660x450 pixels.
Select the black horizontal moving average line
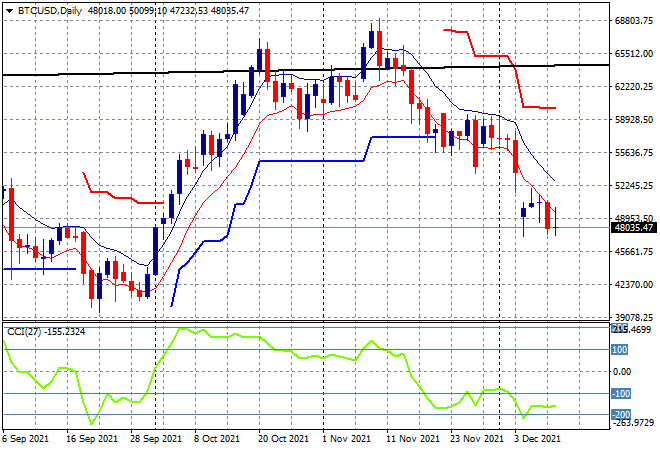pos(150,72)
